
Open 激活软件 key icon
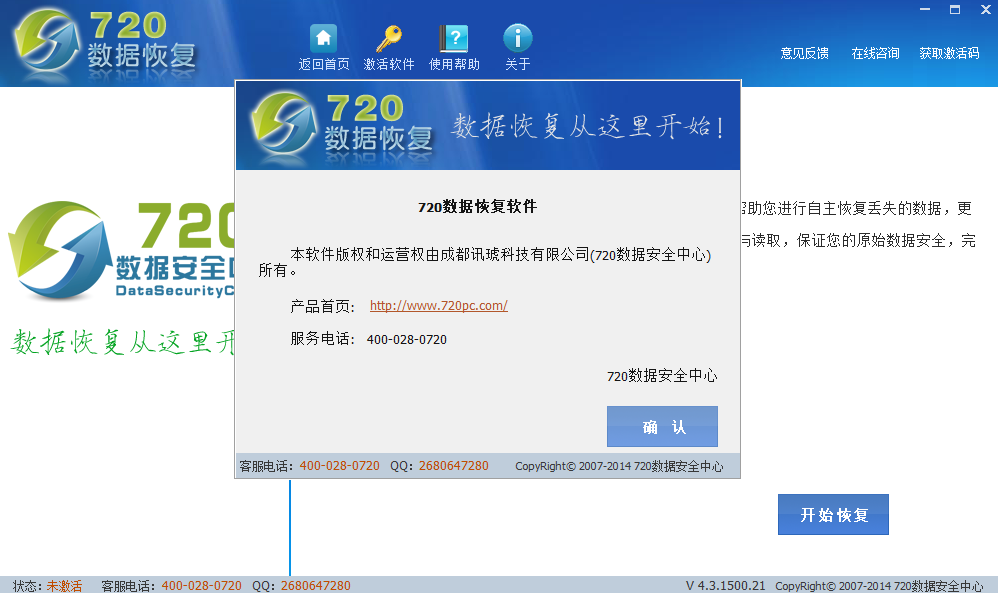tap(388, 38)
